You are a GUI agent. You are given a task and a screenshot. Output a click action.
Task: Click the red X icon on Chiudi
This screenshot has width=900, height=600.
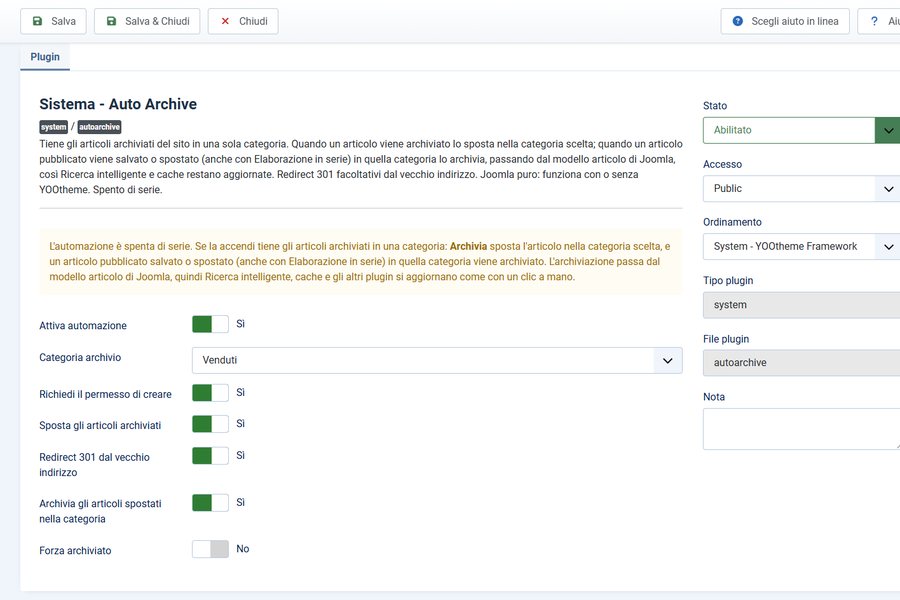coord(225,21)
